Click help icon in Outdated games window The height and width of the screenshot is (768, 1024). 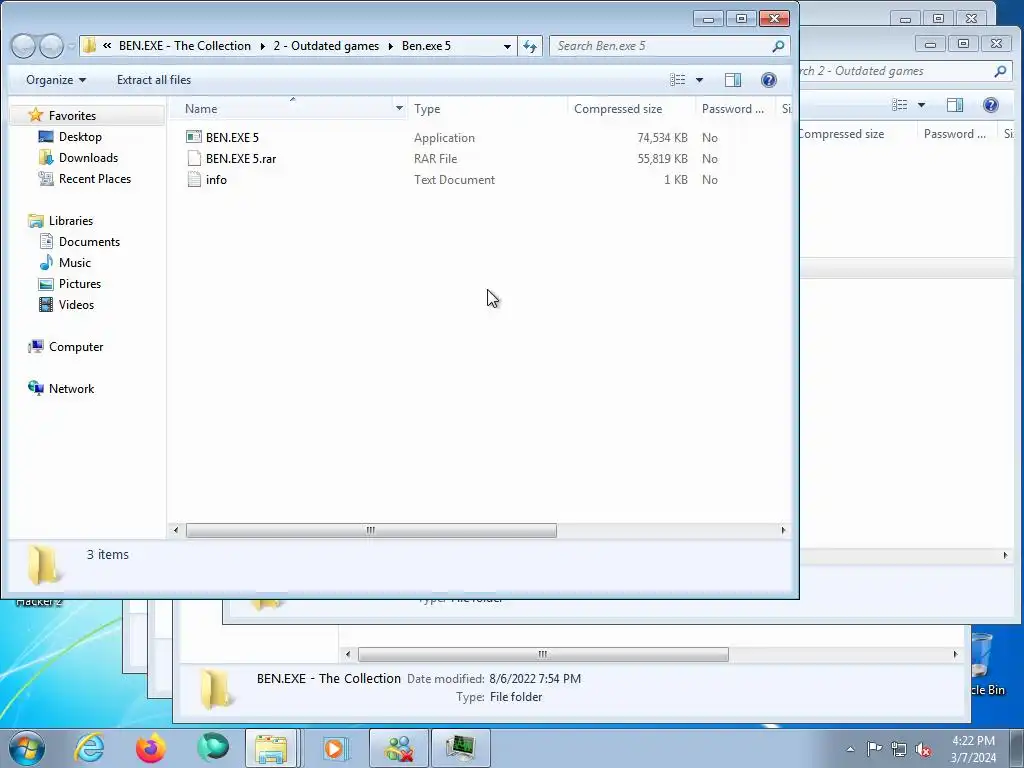click(x=991, y=105)
